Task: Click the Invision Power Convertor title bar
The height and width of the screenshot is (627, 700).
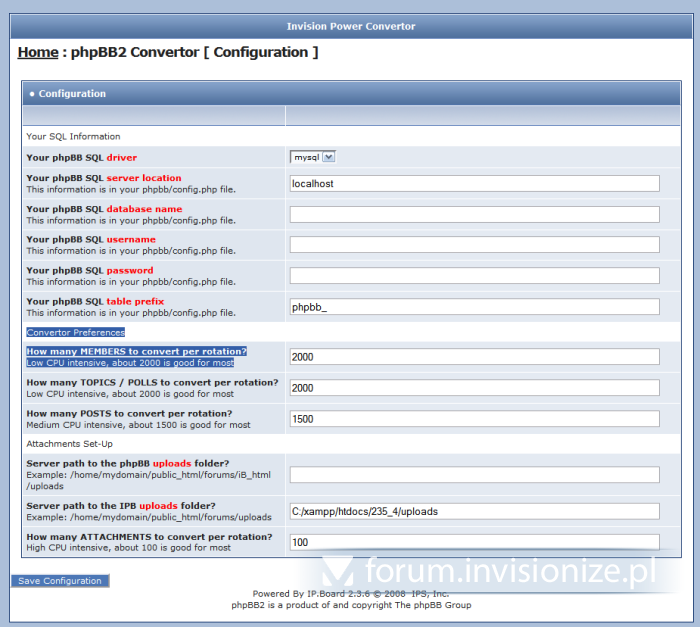Action: pyautogui.click(x=350, y=26)
